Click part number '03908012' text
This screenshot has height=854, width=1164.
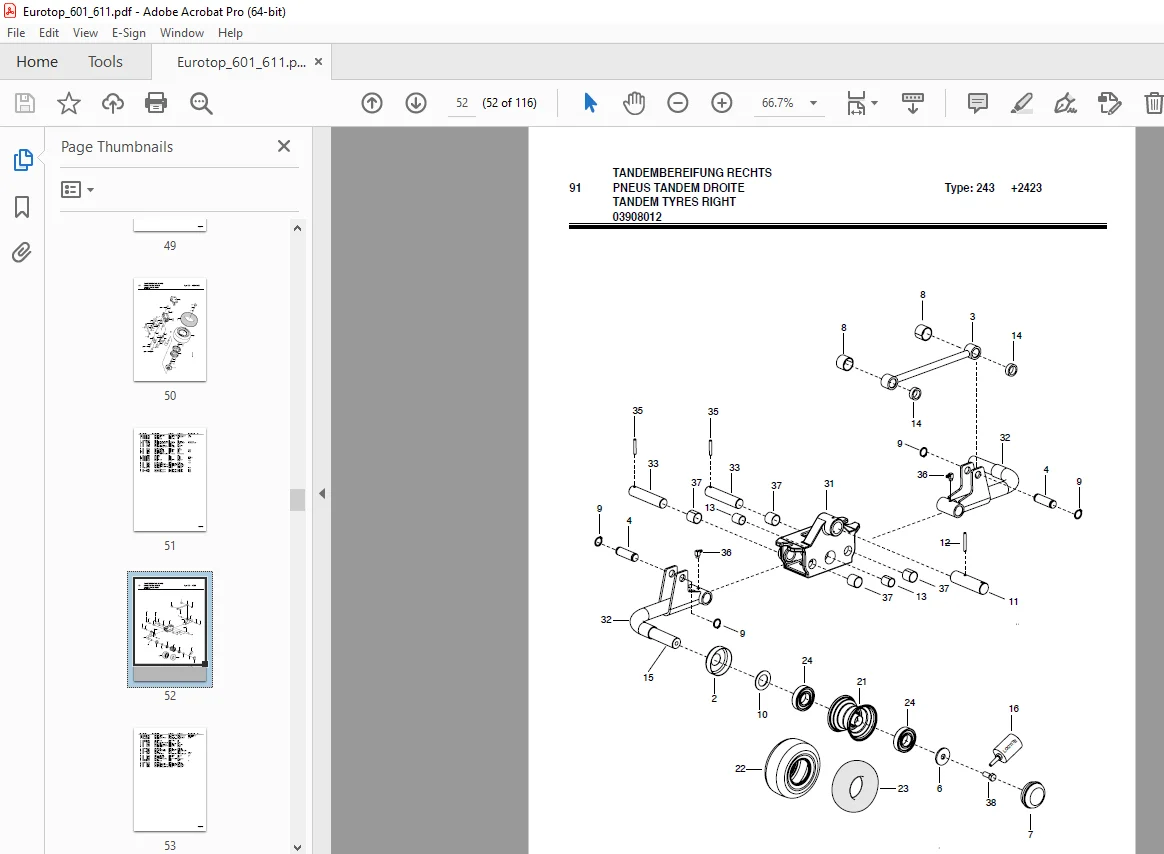point(637,217)
